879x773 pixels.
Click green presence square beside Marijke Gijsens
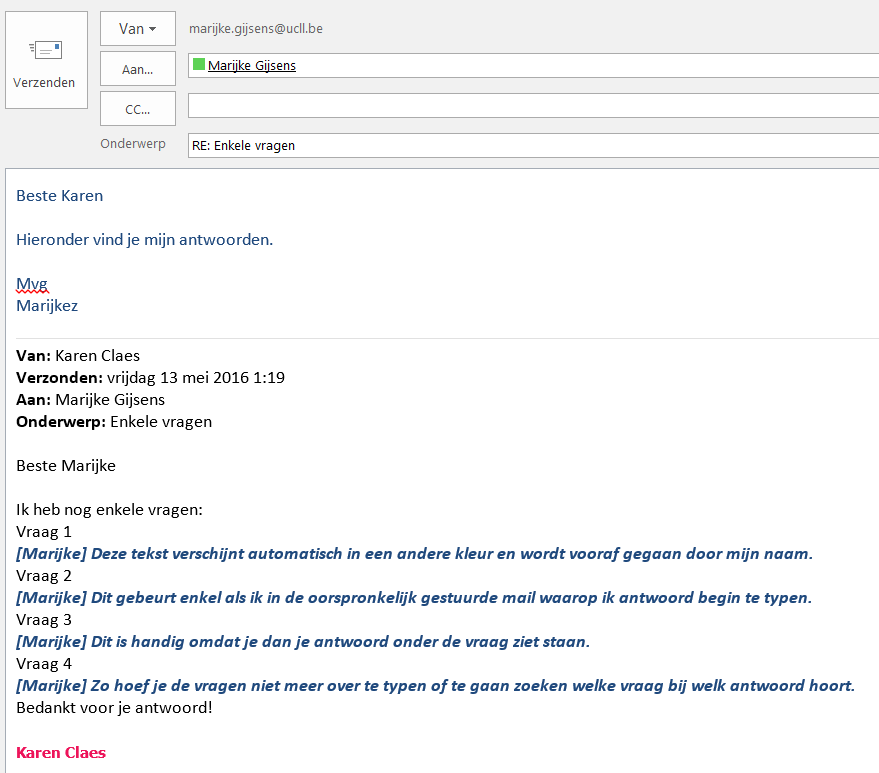pos(199,65)
